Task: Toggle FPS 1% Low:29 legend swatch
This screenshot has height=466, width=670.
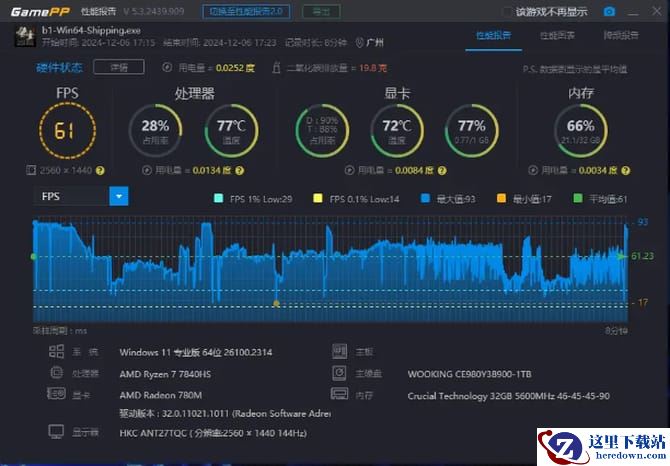Action: 218,198
